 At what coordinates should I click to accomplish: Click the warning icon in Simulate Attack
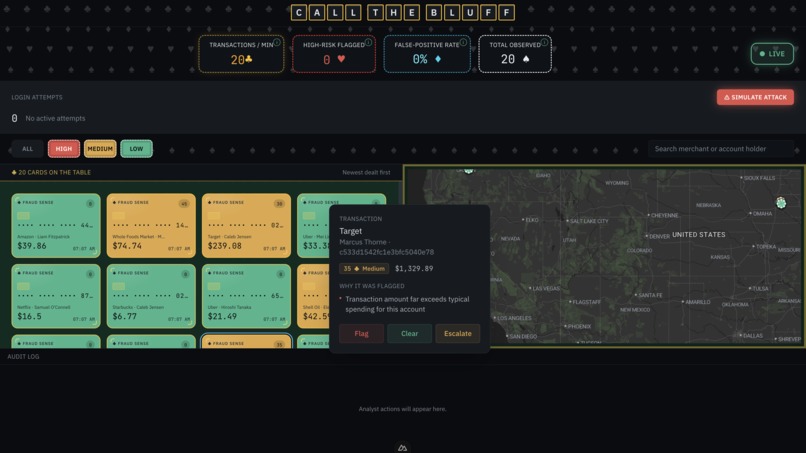pos(727,97)
